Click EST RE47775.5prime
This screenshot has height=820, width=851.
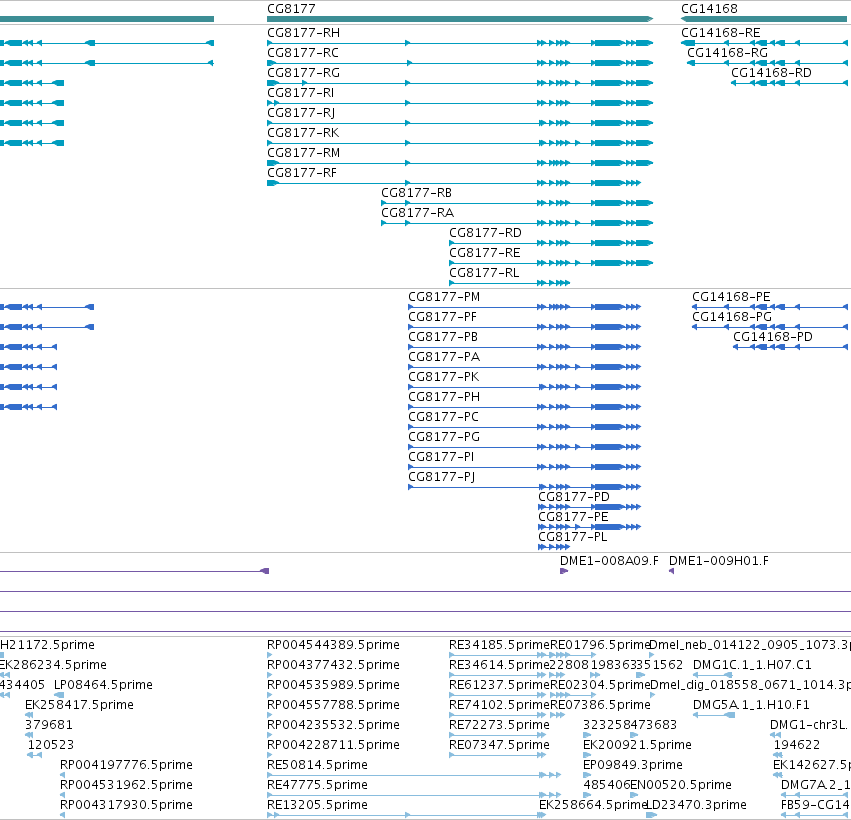(x=317, y=785)
